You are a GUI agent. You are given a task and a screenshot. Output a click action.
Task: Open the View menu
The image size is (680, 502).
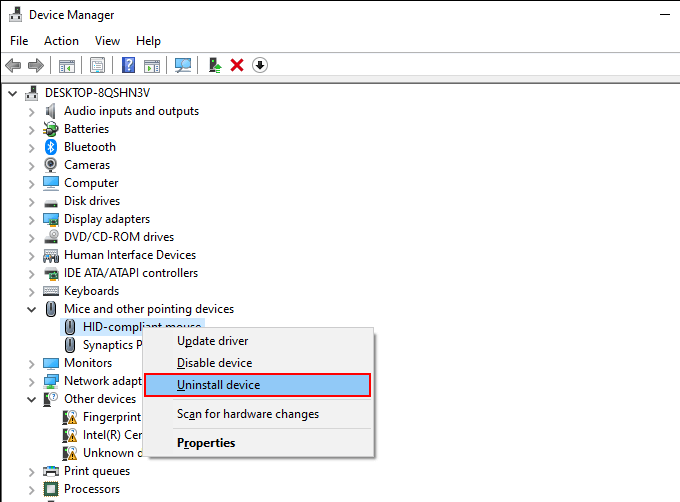pyautogui.click(x=107, y=41)
